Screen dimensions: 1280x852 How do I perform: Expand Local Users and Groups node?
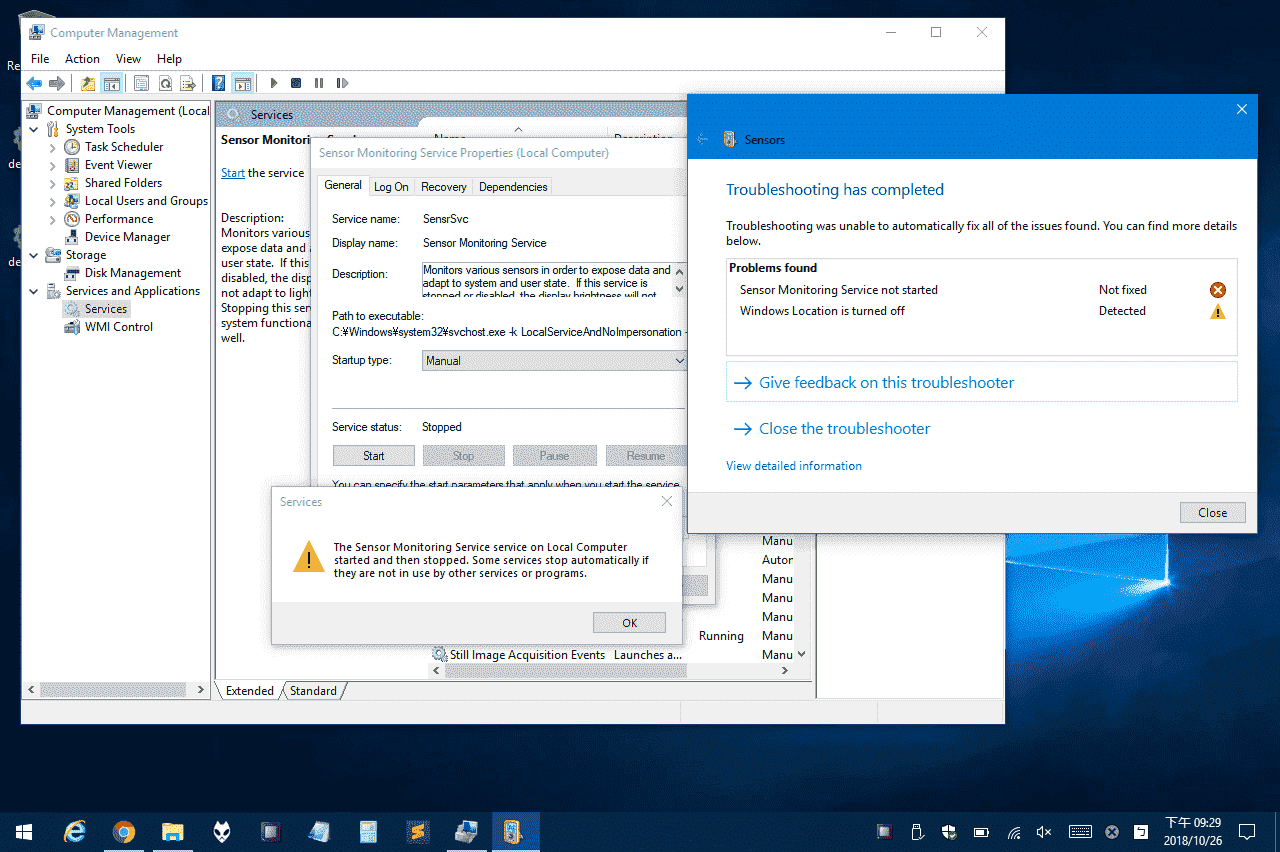53,201
